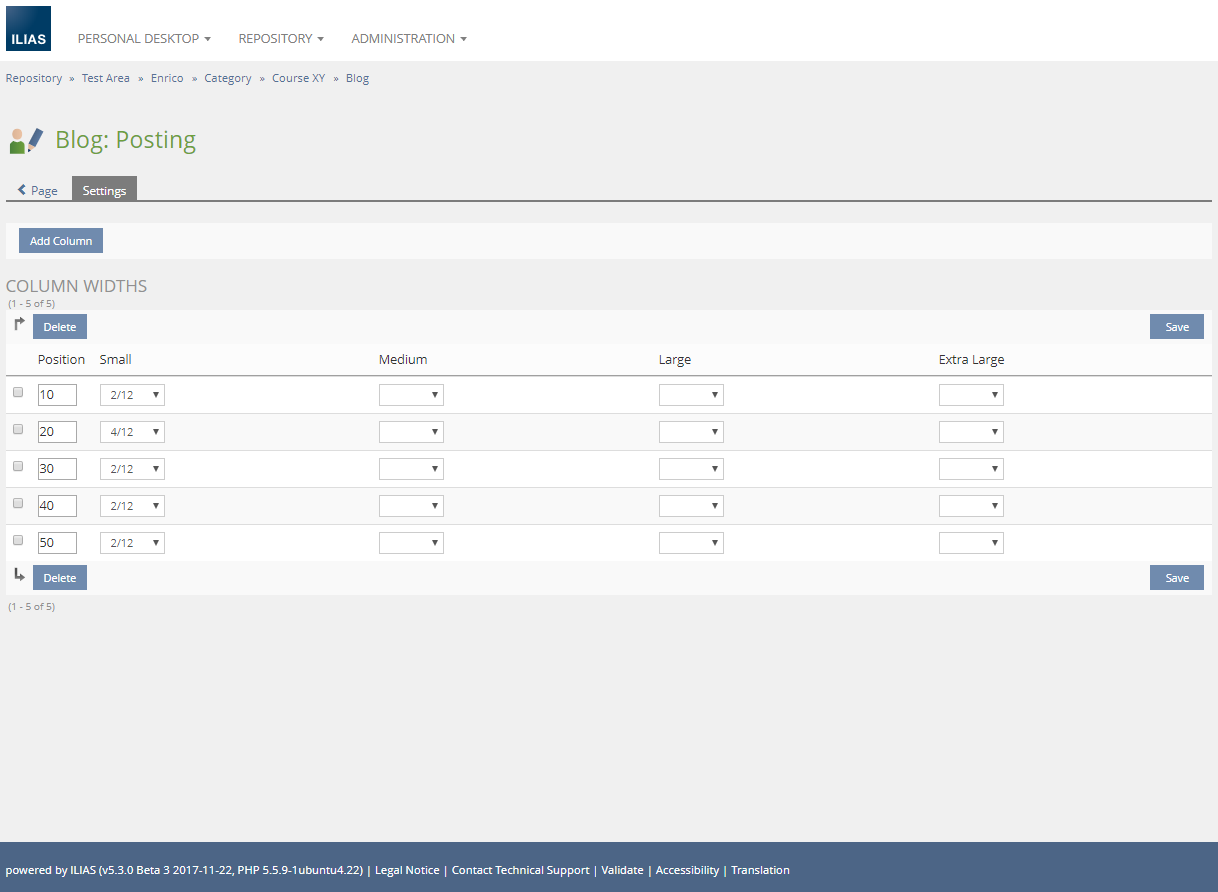Switch to the Settings tab

(x=104, y=190)
